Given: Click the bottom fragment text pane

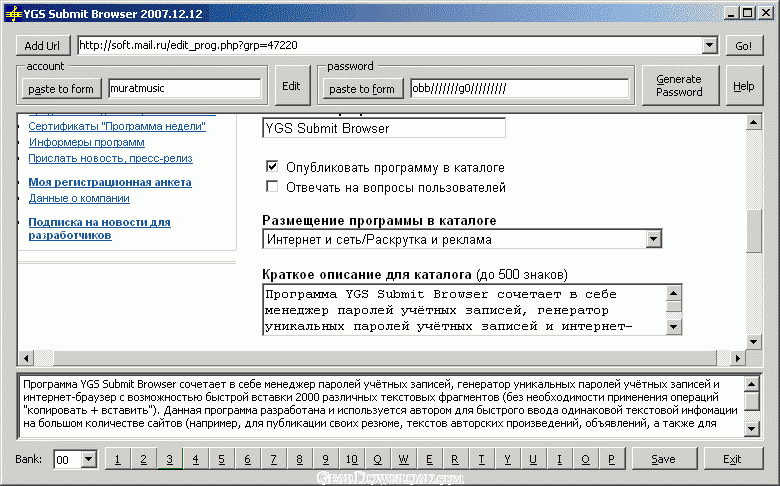Looking at the screenshot, I should pyautogui.click(x=382, y=406).
